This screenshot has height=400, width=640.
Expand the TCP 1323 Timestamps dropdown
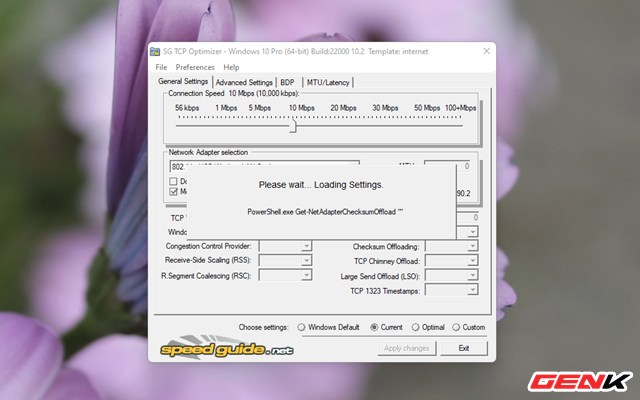(472, 290)
